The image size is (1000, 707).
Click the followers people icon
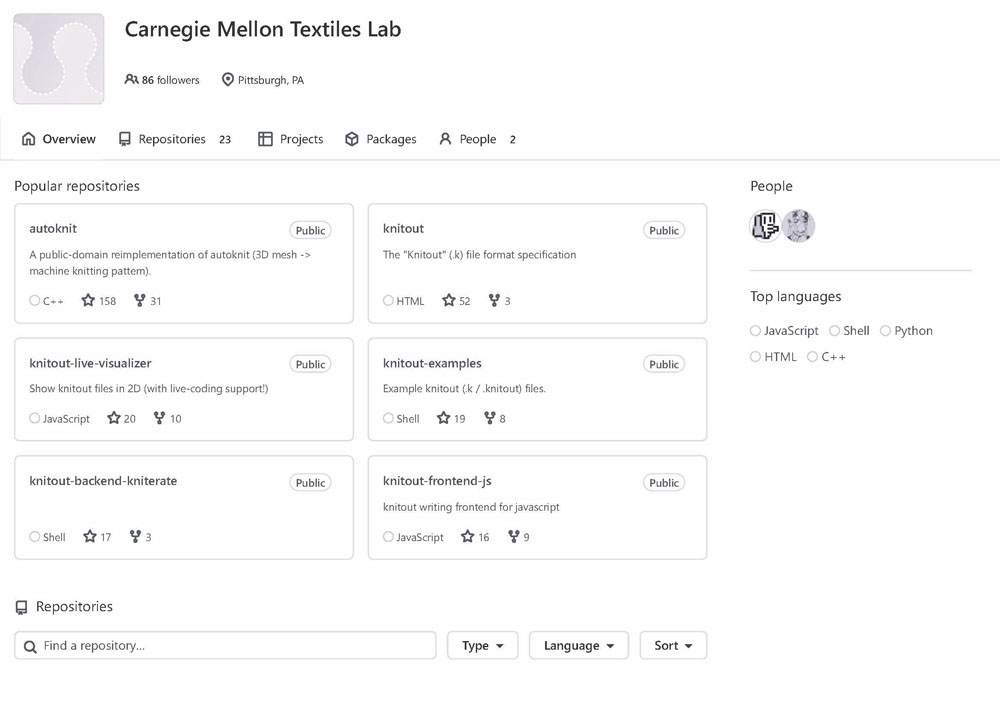coord(131,80)
